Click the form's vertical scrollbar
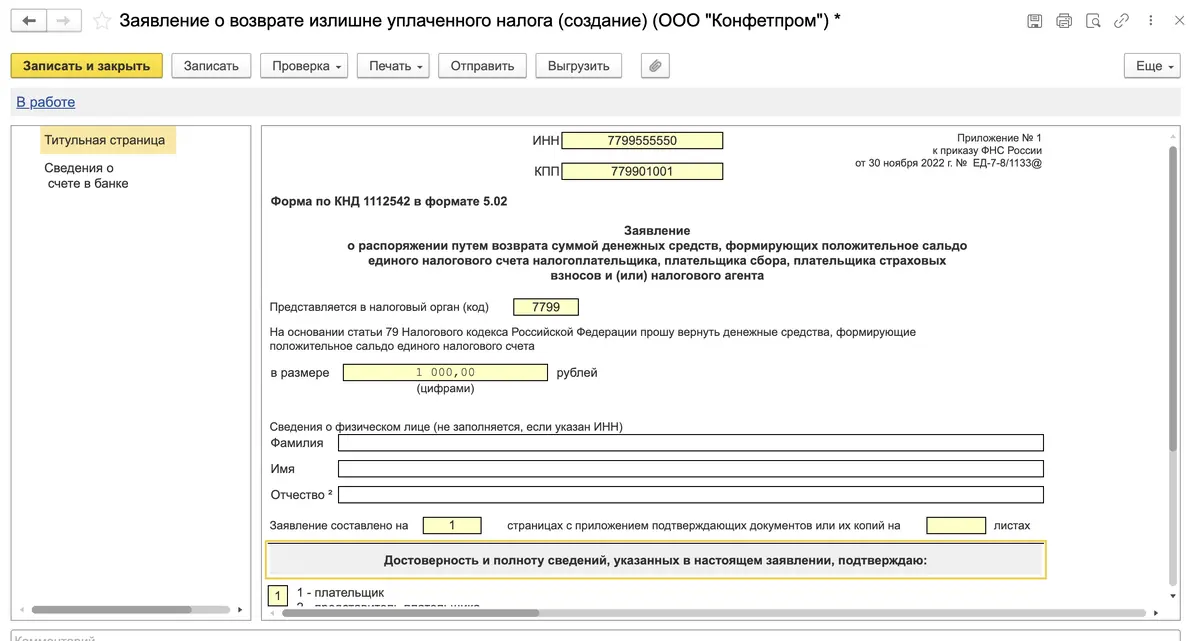1200x641 pixels. click(x=1173, y=300)
